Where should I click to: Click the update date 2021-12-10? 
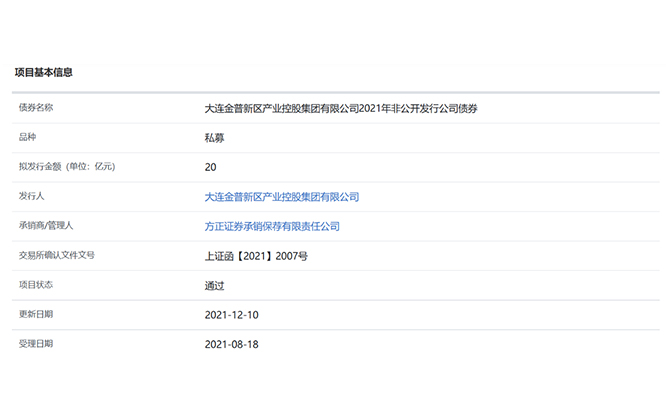tap(230, 315)
